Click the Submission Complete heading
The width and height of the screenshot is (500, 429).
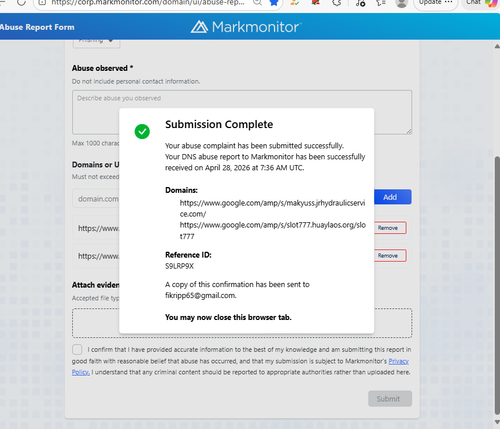219,124
